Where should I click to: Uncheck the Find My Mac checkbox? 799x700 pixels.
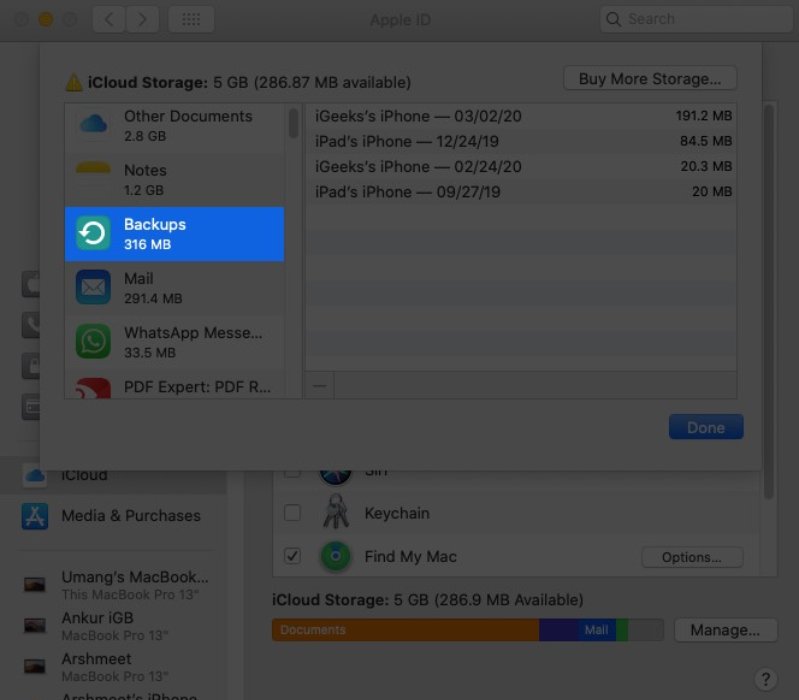(292, 556)
